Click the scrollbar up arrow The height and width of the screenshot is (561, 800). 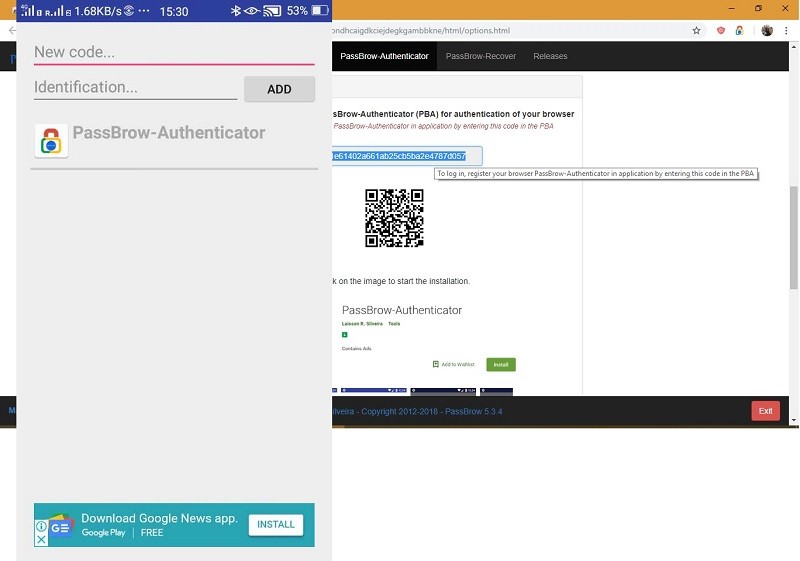pyautogui.click(x=794, y=46)
